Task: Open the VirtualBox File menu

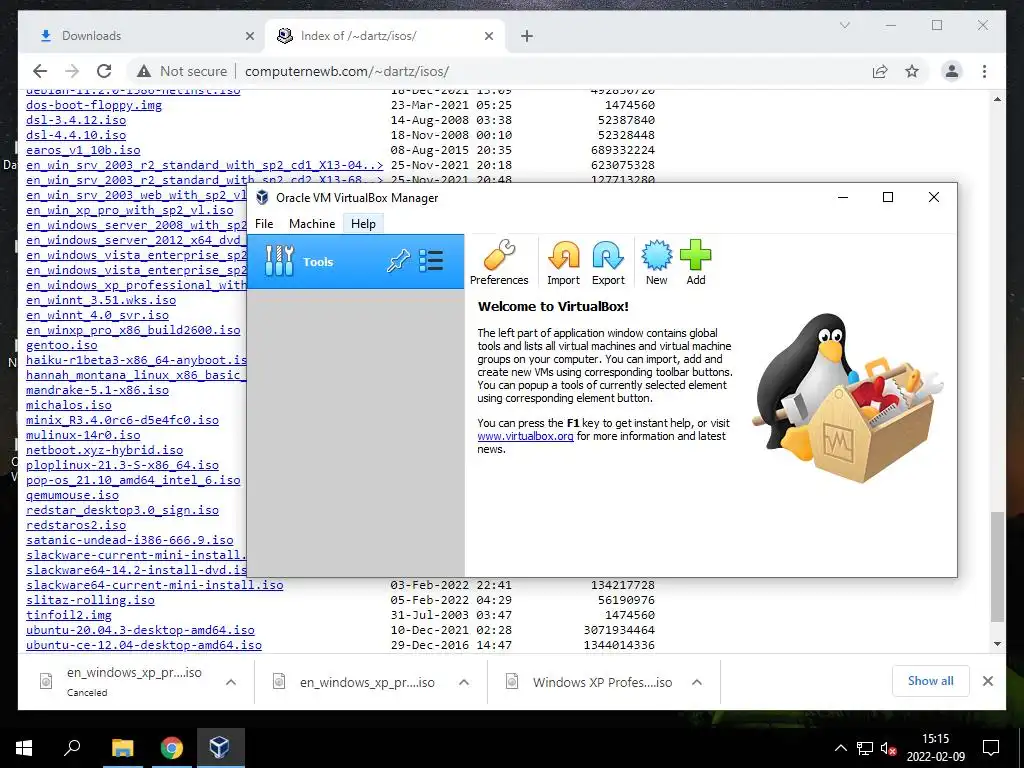Action: coord(264,223)
